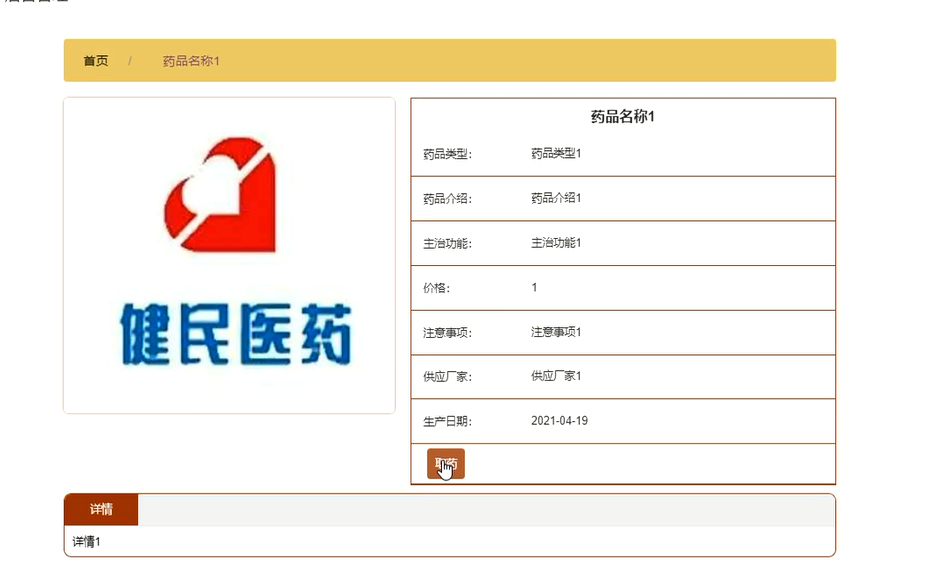Click the 药品类型1 value
Image resolution: width=950 pixels, height=568 pixels.
pos(556,153)
